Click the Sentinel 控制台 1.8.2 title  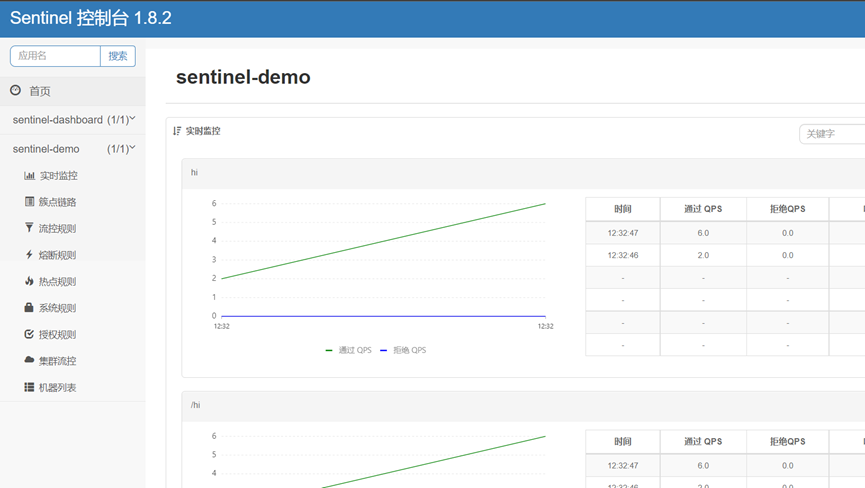point(90,18)
